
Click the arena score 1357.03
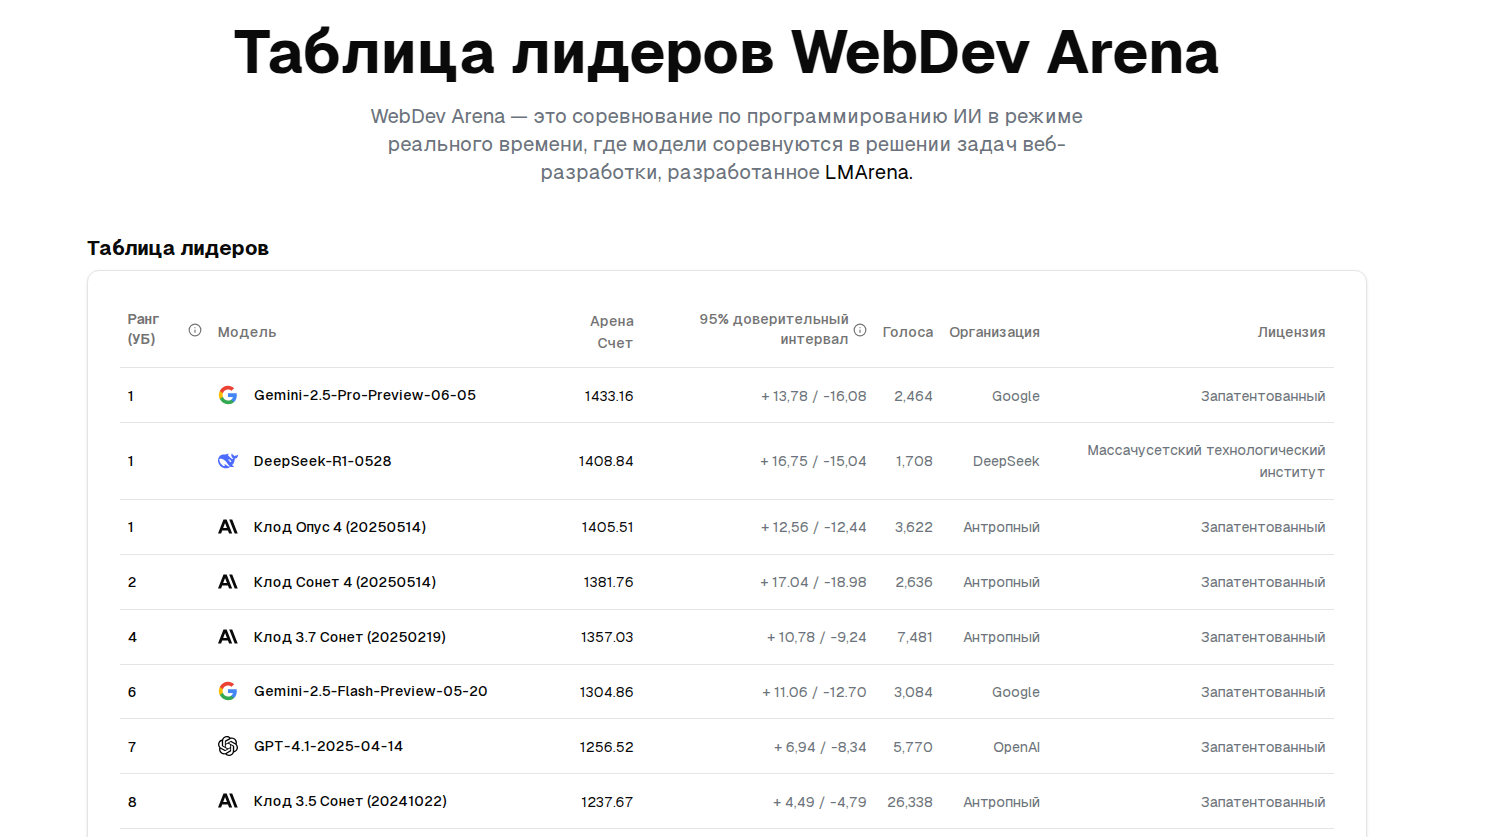[607, 637]
